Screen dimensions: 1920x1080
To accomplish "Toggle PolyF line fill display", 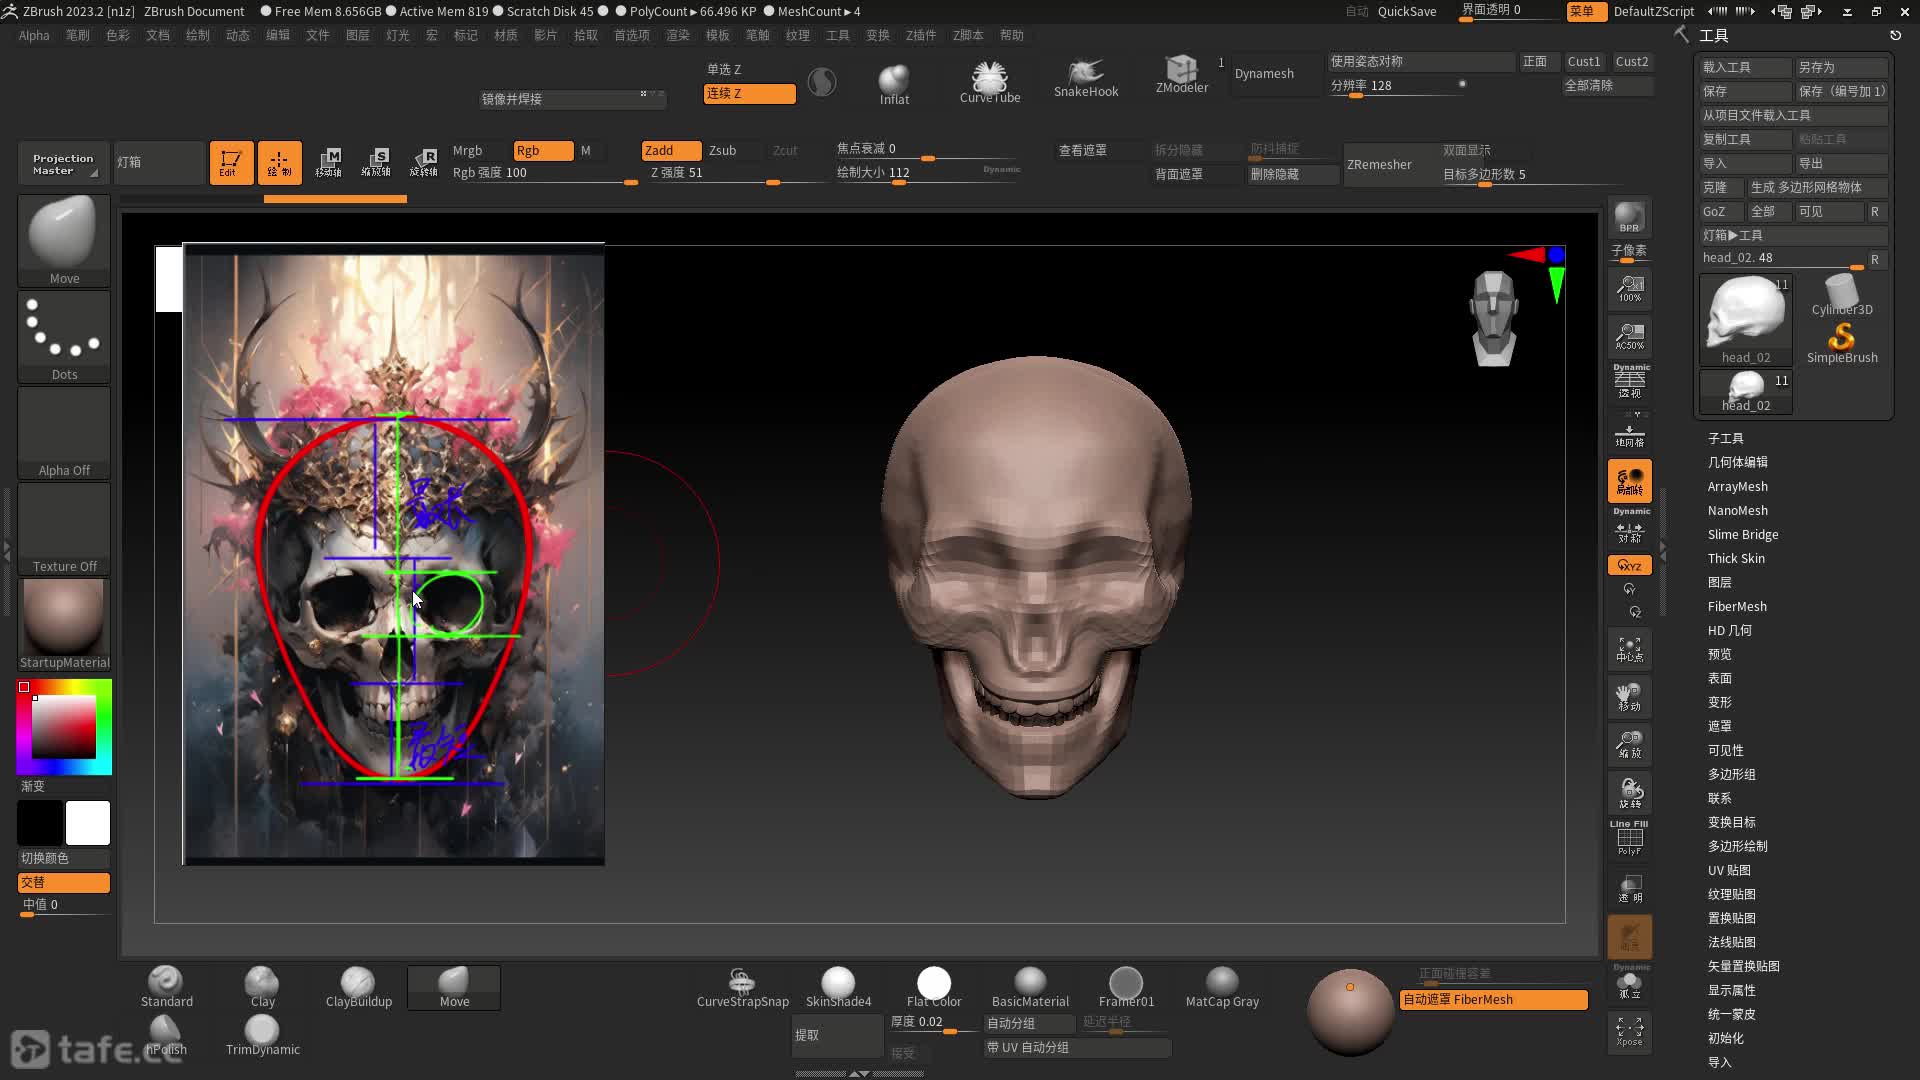I will tap(1630, 839).
